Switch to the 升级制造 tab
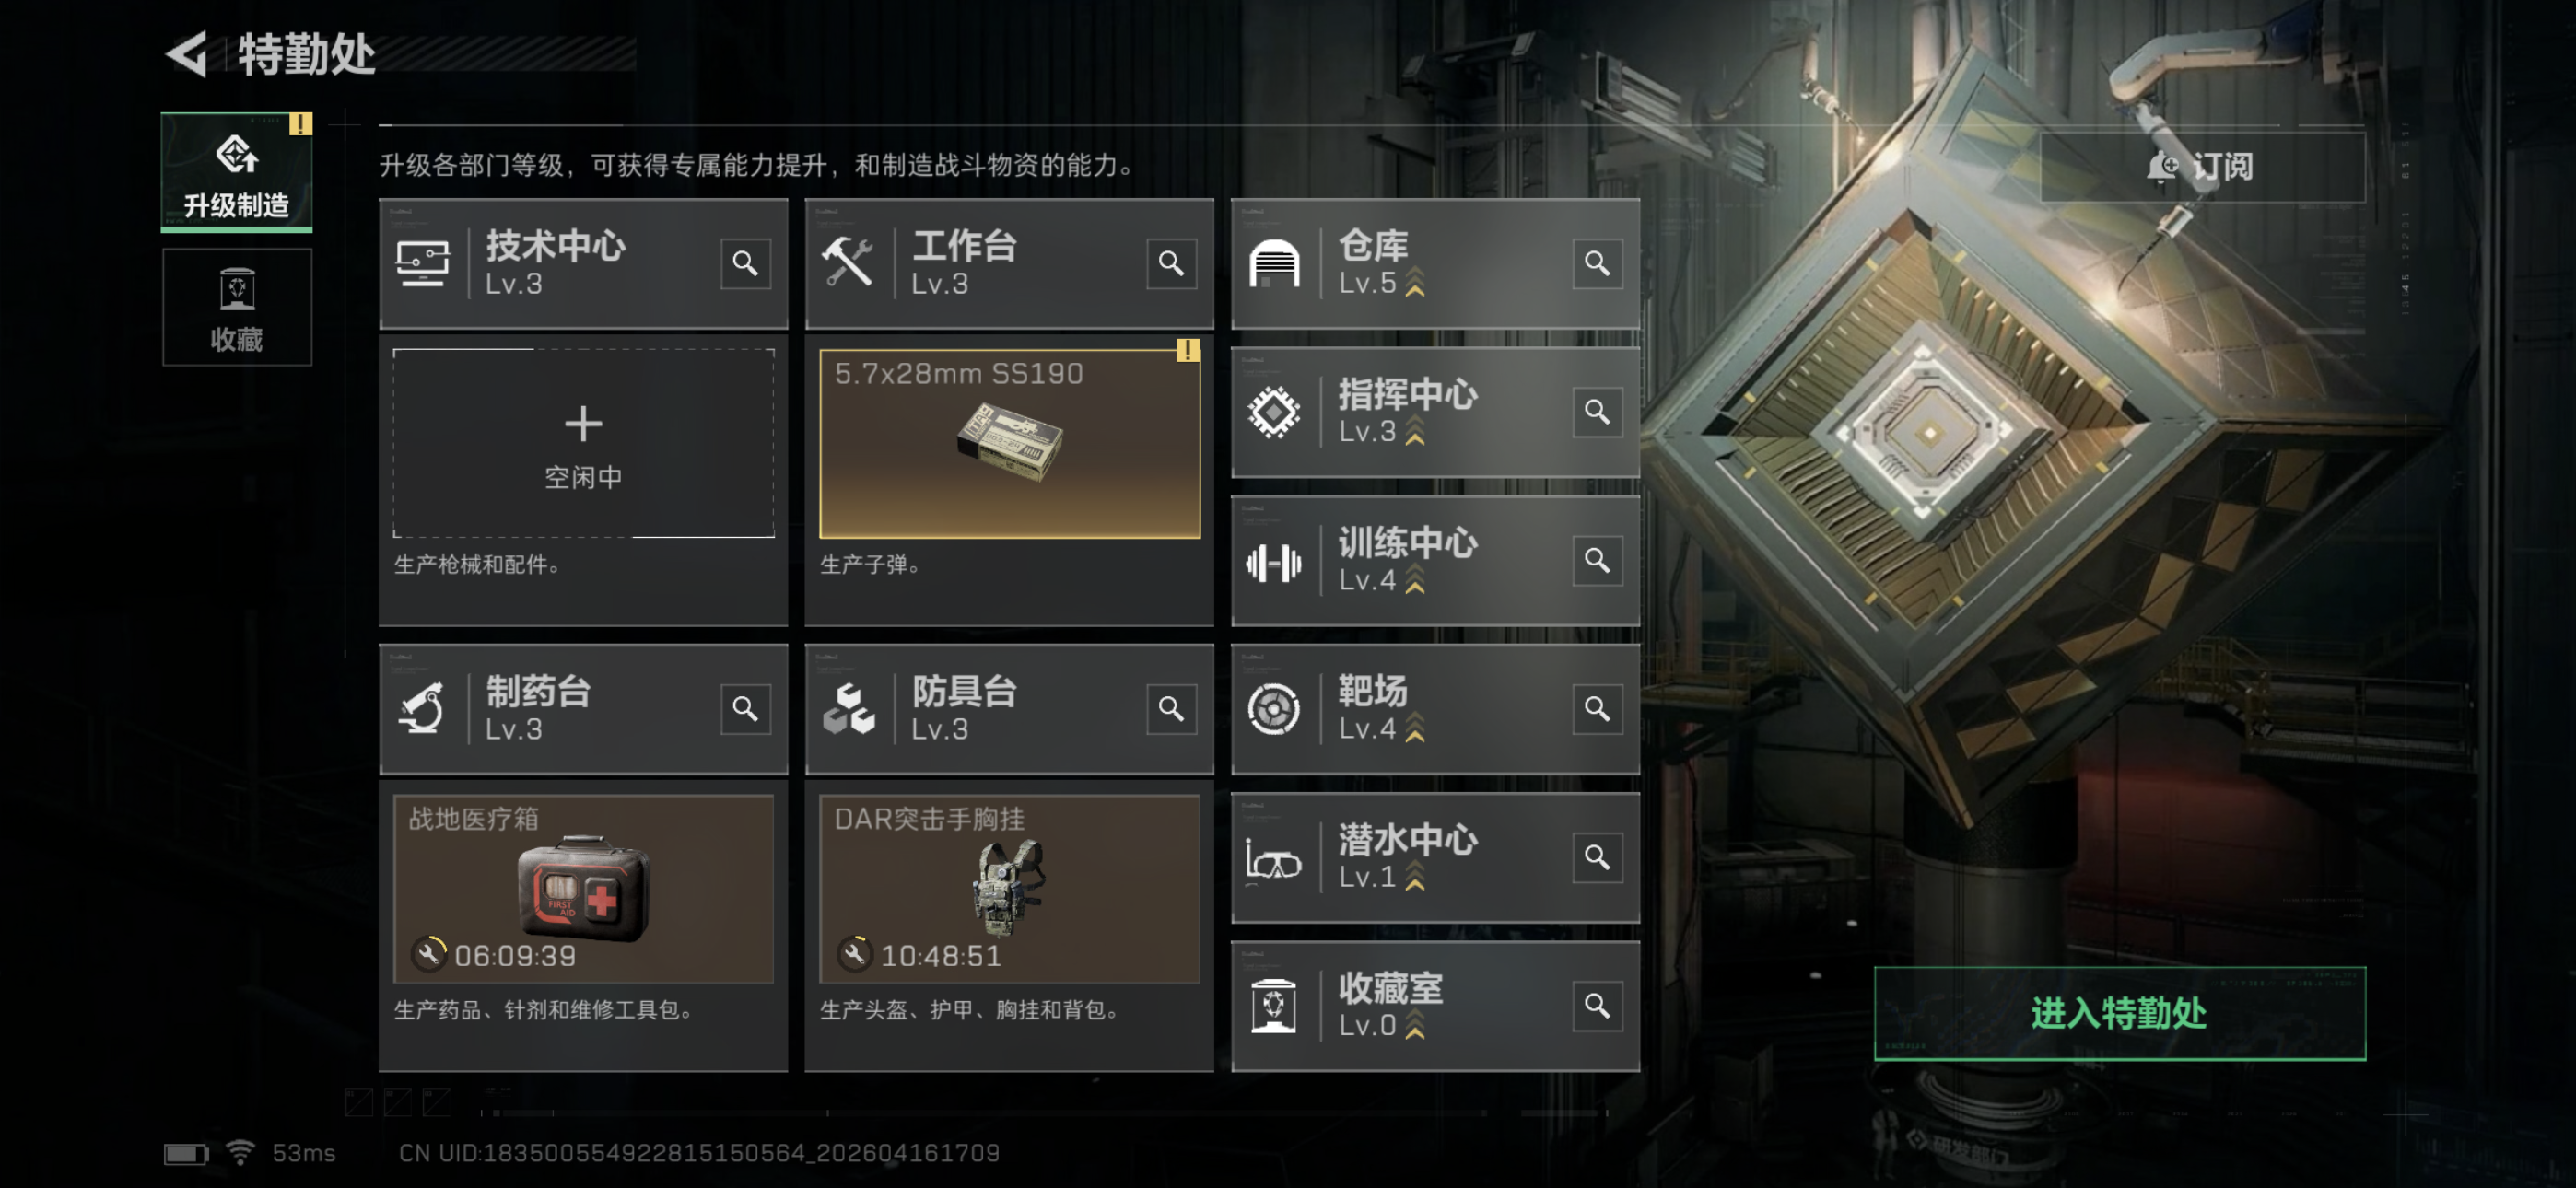Image resolution: width=2576 pixels, height=1188 pixels. click(x=237, y=172)
